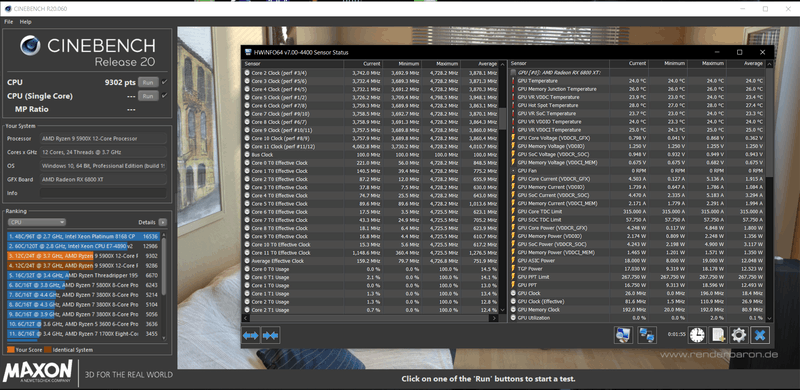This screenshot has height=390, width=800.
Task: Sort by left panel Maximum column header
Action: [441, 64]
